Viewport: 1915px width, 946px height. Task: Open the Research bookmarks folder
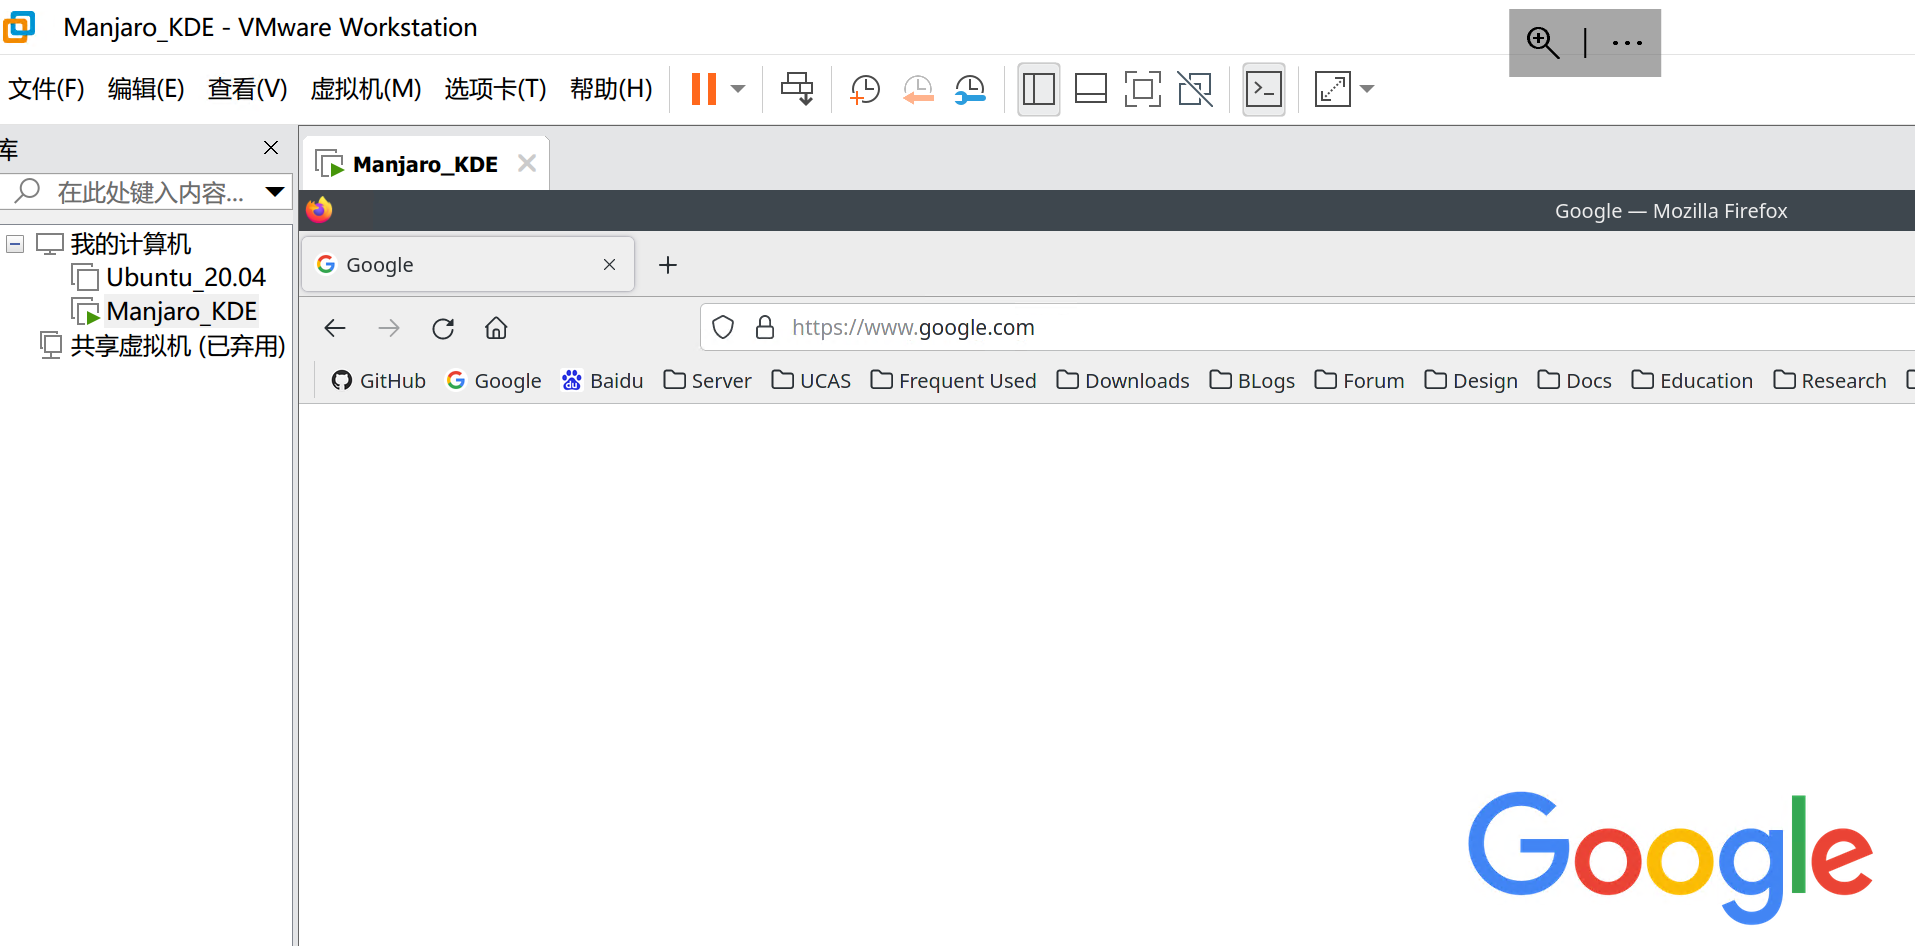point(1829,381)
